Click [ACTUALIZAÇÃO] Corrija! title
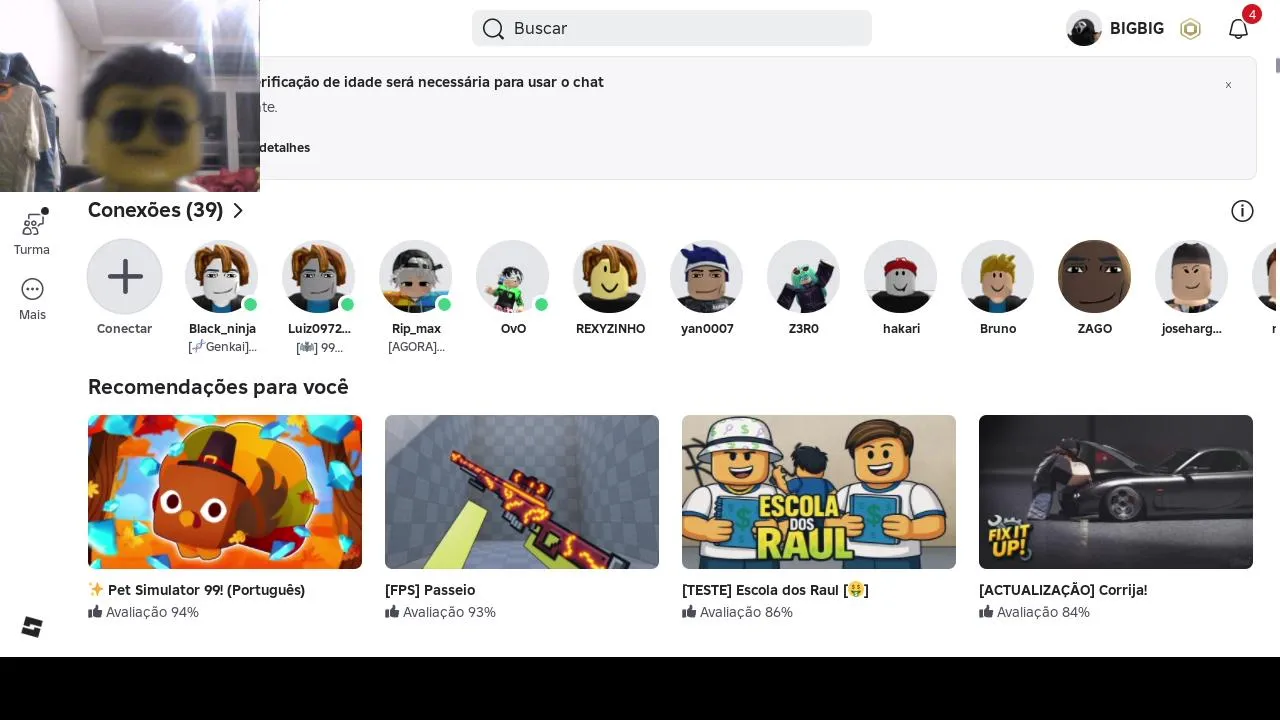This screenshot has width=1280, height=720. 1063,590
